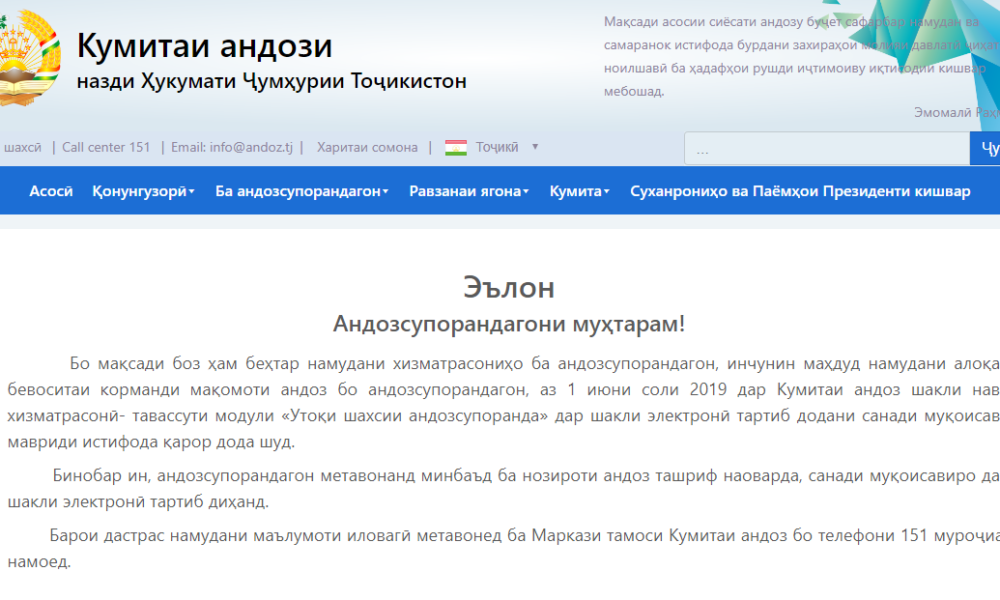Click the шахсӣ link in top bar

[x=22, y=147]
